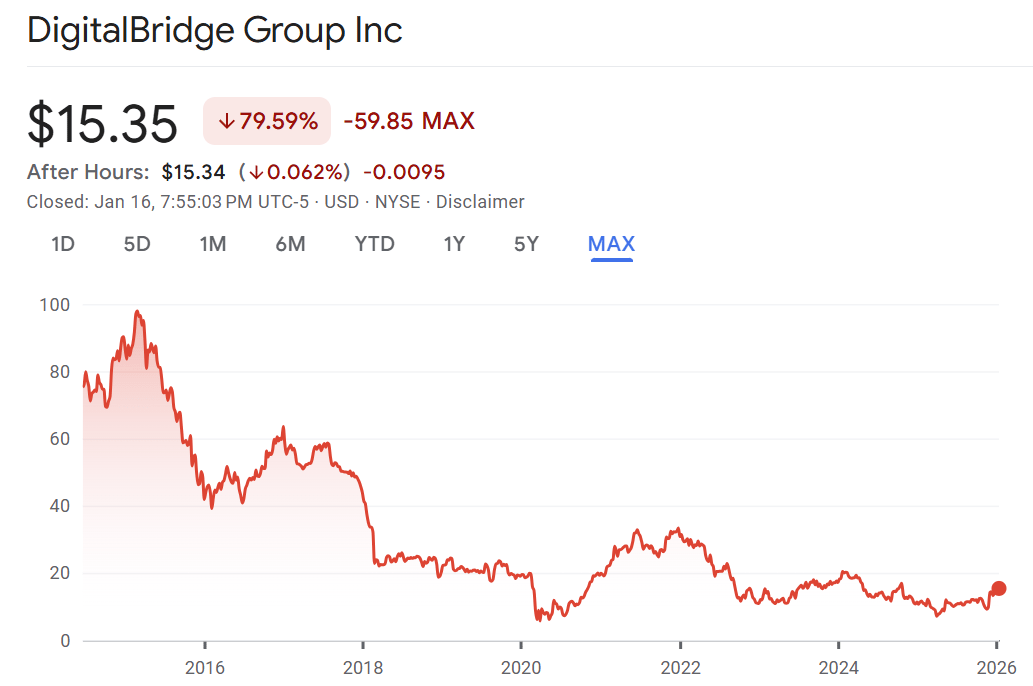The image size is (1033, 686).
Task: Click the DigitalBridge Group Inc title
Action: 215,30
